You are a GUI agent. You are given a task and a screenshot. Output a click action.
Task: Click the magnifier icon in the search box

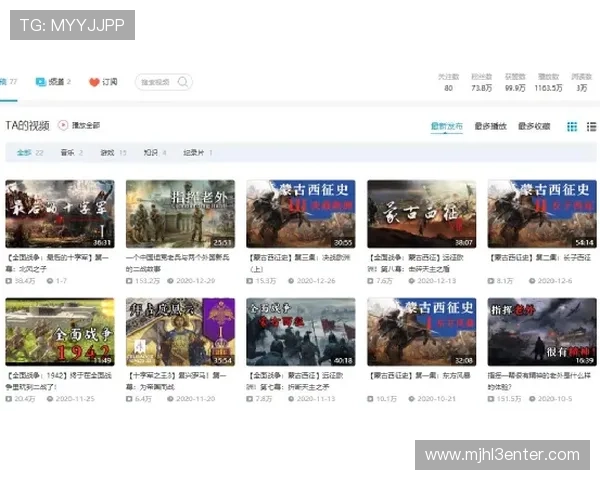(183, 82)
